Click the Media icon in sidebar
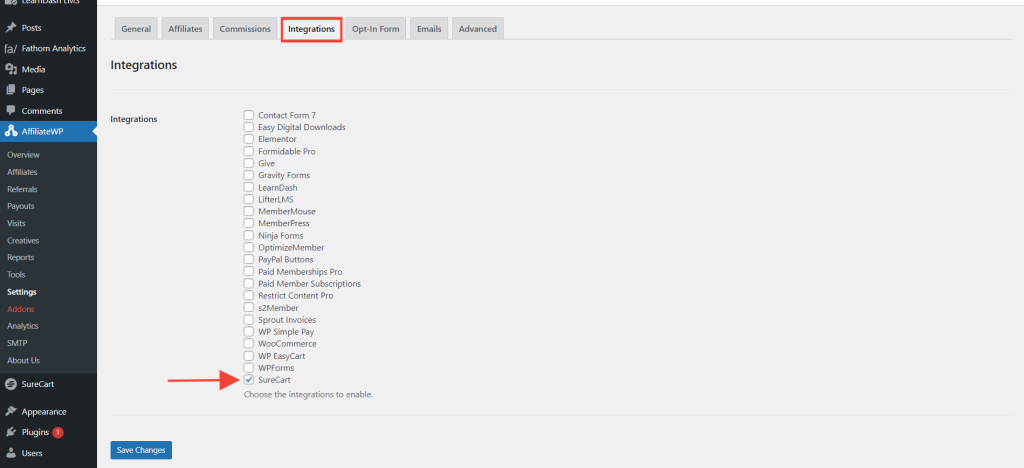 tap(10, 69)
